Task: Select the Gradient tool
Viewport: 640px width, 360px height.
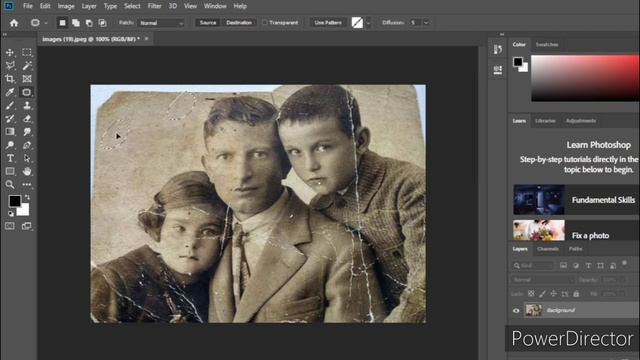Action: [10, 132]
